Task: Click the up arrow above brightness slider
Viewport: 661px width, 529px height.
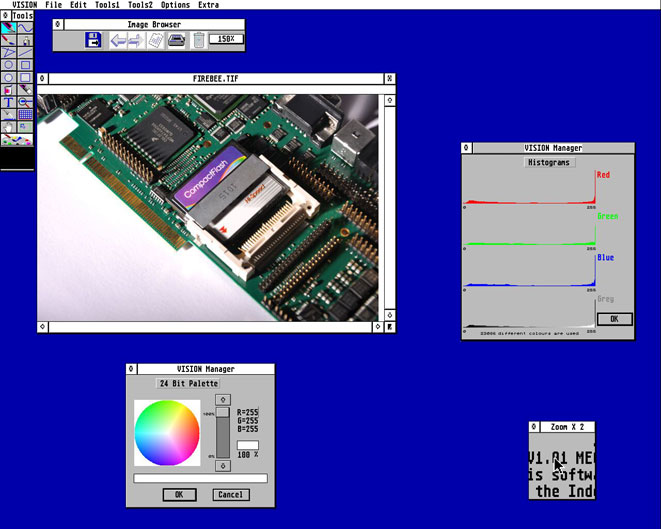Action: [223, 399]
